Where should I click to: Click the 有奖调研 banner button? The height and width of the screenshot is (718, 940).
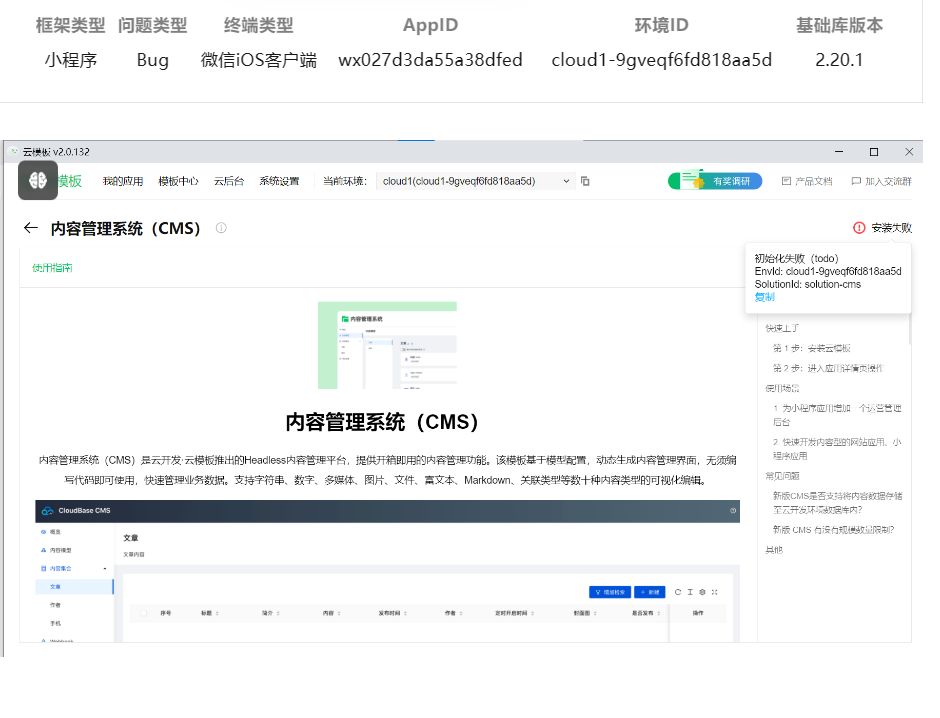[715, 180]
